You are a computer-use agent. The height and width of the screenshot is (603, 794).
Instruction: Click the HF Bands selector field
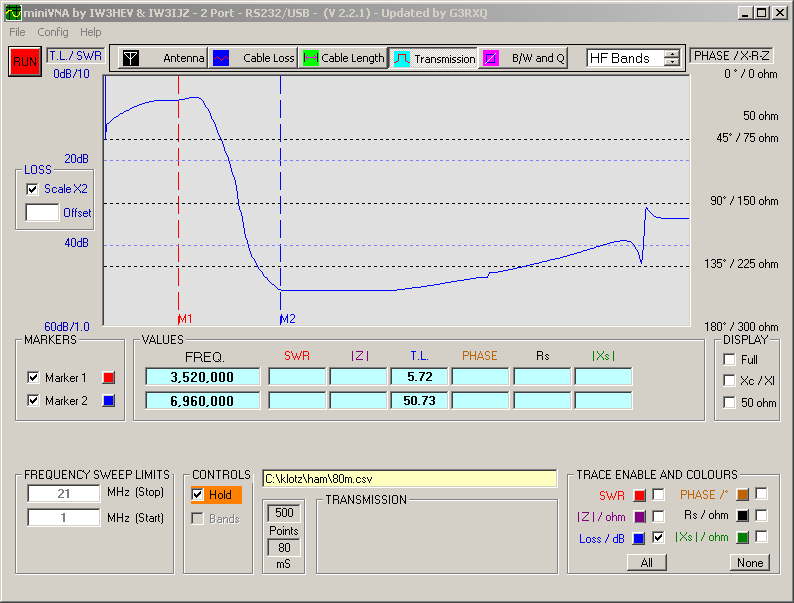(625, 58)
